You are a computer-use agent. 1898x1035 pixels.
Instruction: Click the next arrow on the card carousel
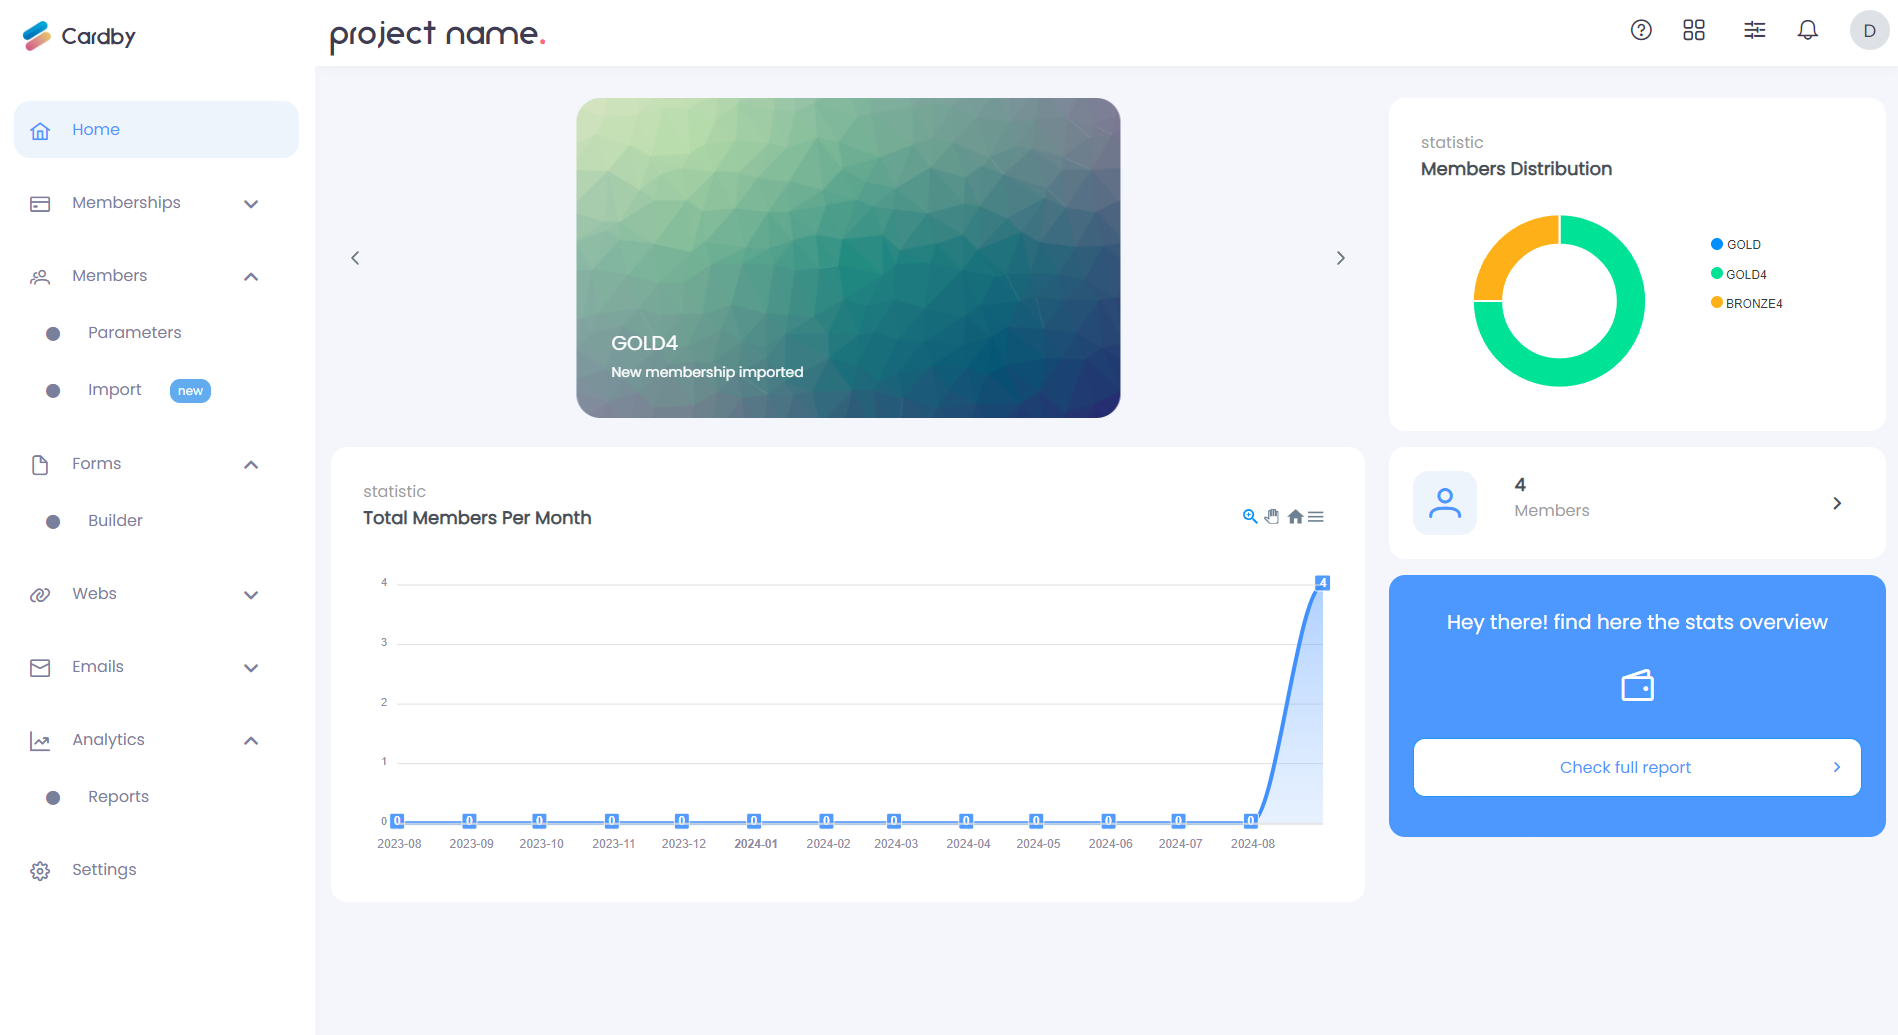[x=1341, y=257]
